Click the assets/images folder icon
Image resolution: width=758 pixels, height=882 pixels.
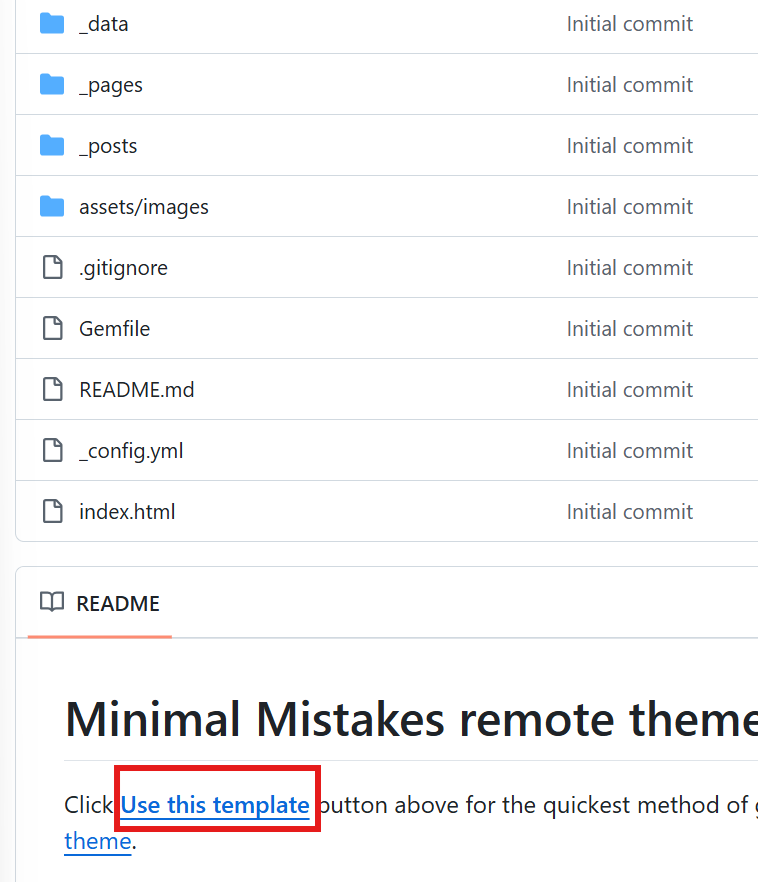pos(52,207)
